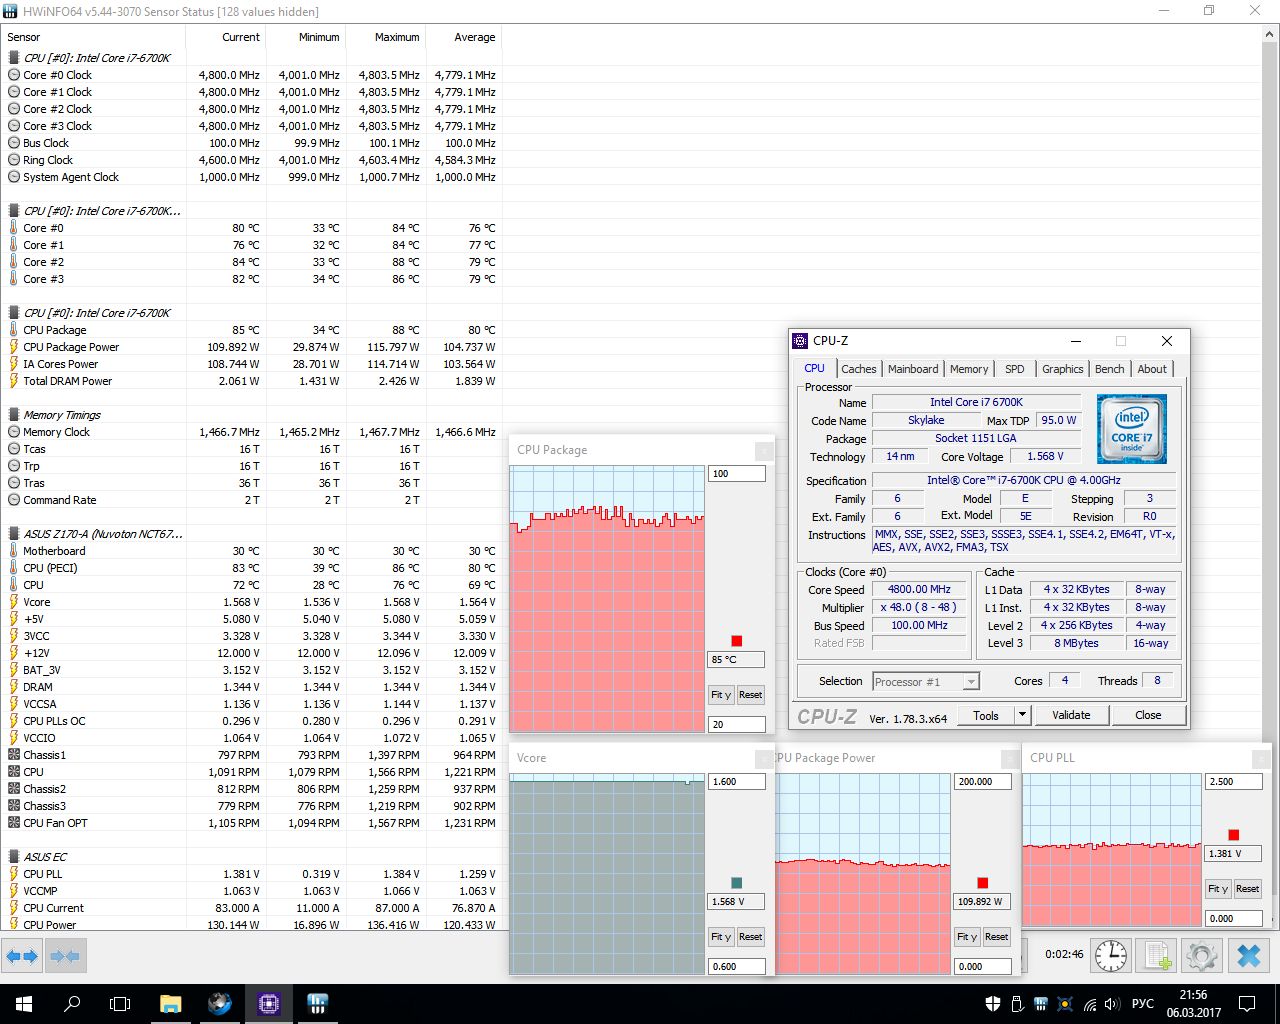1280x1024 pixels.
Task: Click the collapse-columns arrows button in HWiNFO
Action: [x=65, y=957]
